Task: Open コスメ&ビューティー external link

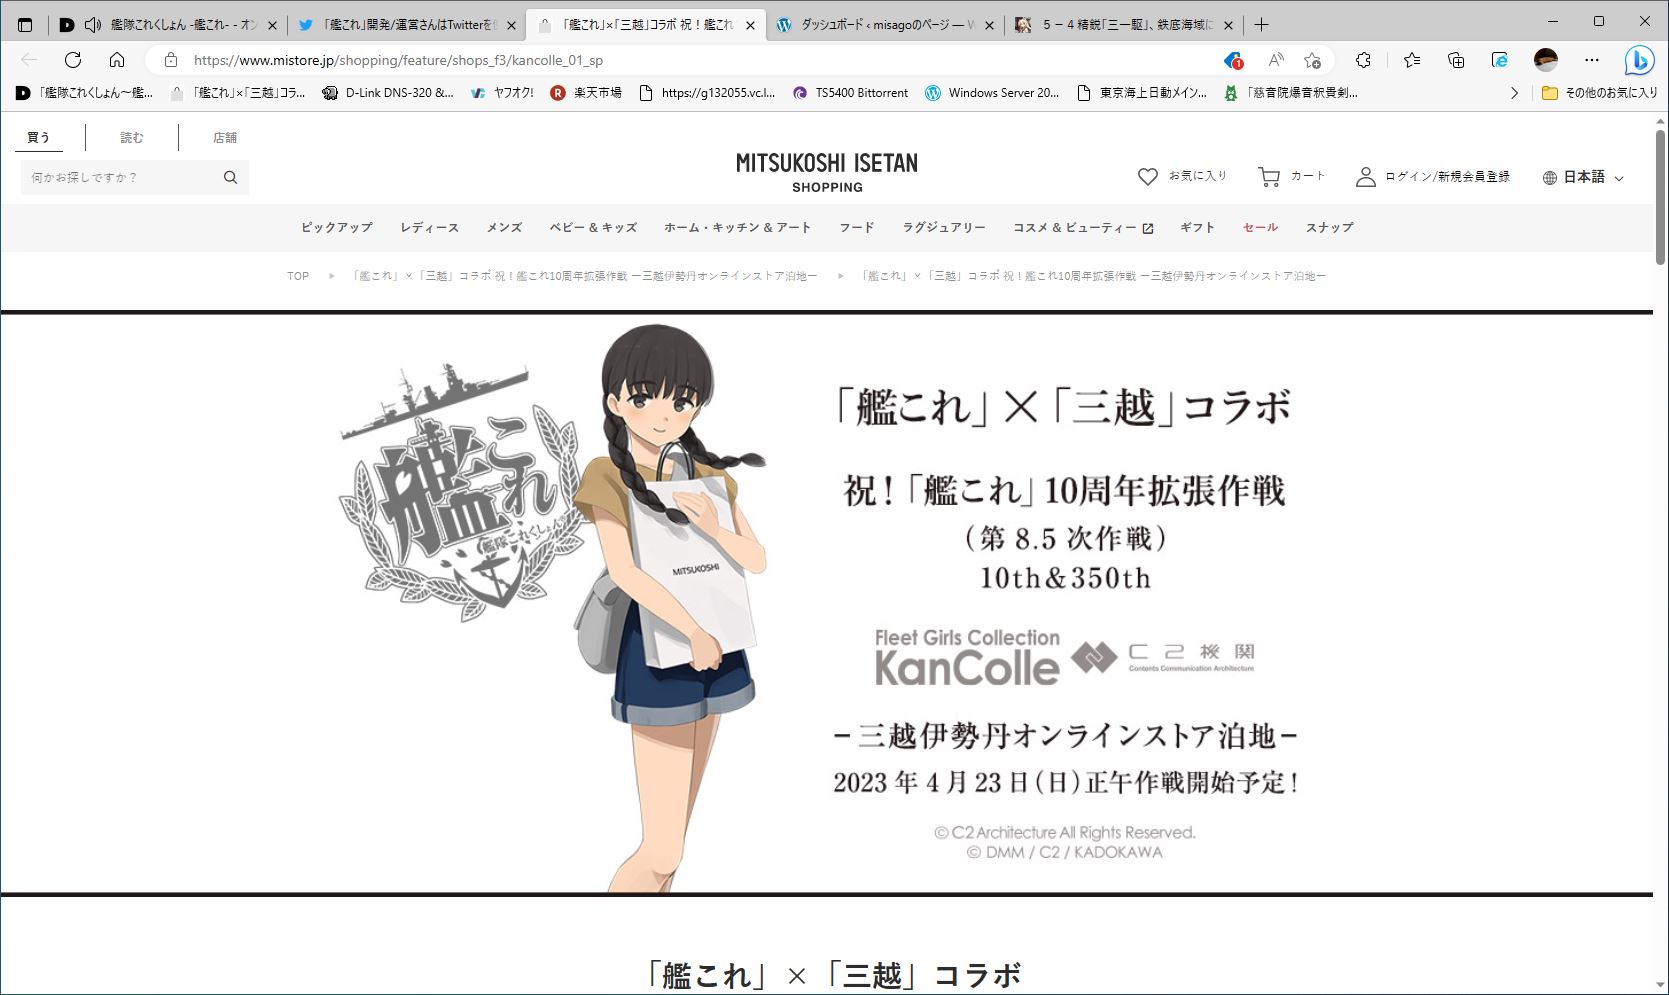Action: point(1083,228)
